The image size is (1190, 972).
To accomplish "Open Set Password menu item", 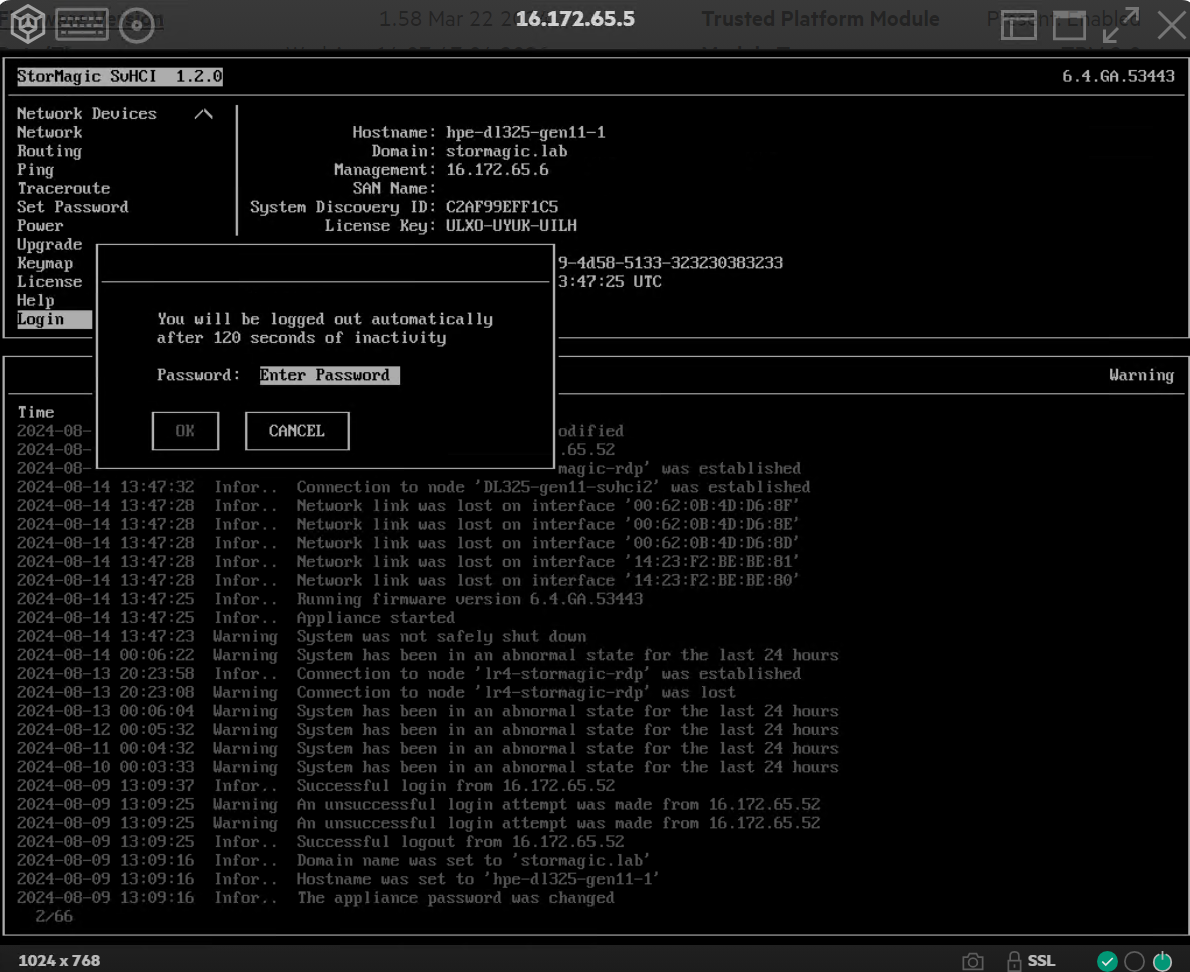I will click(x=73, y=207).
